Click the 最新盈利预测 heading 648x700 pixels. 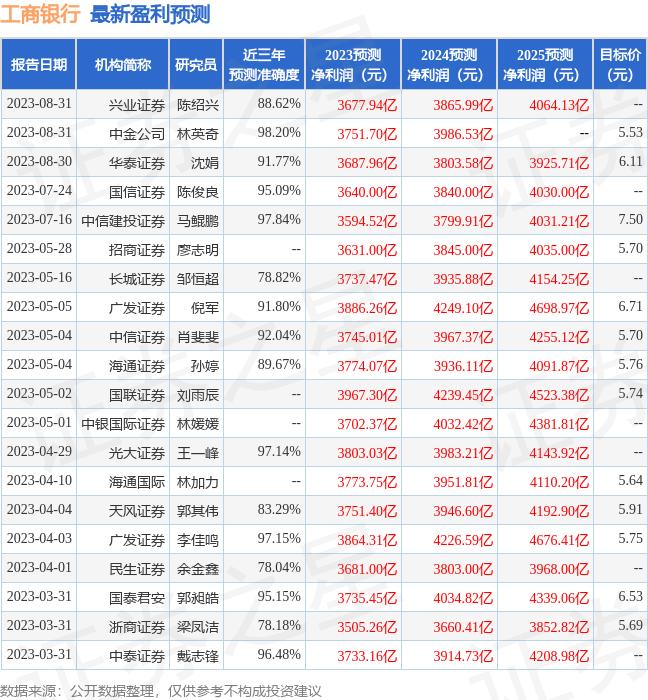150,14
